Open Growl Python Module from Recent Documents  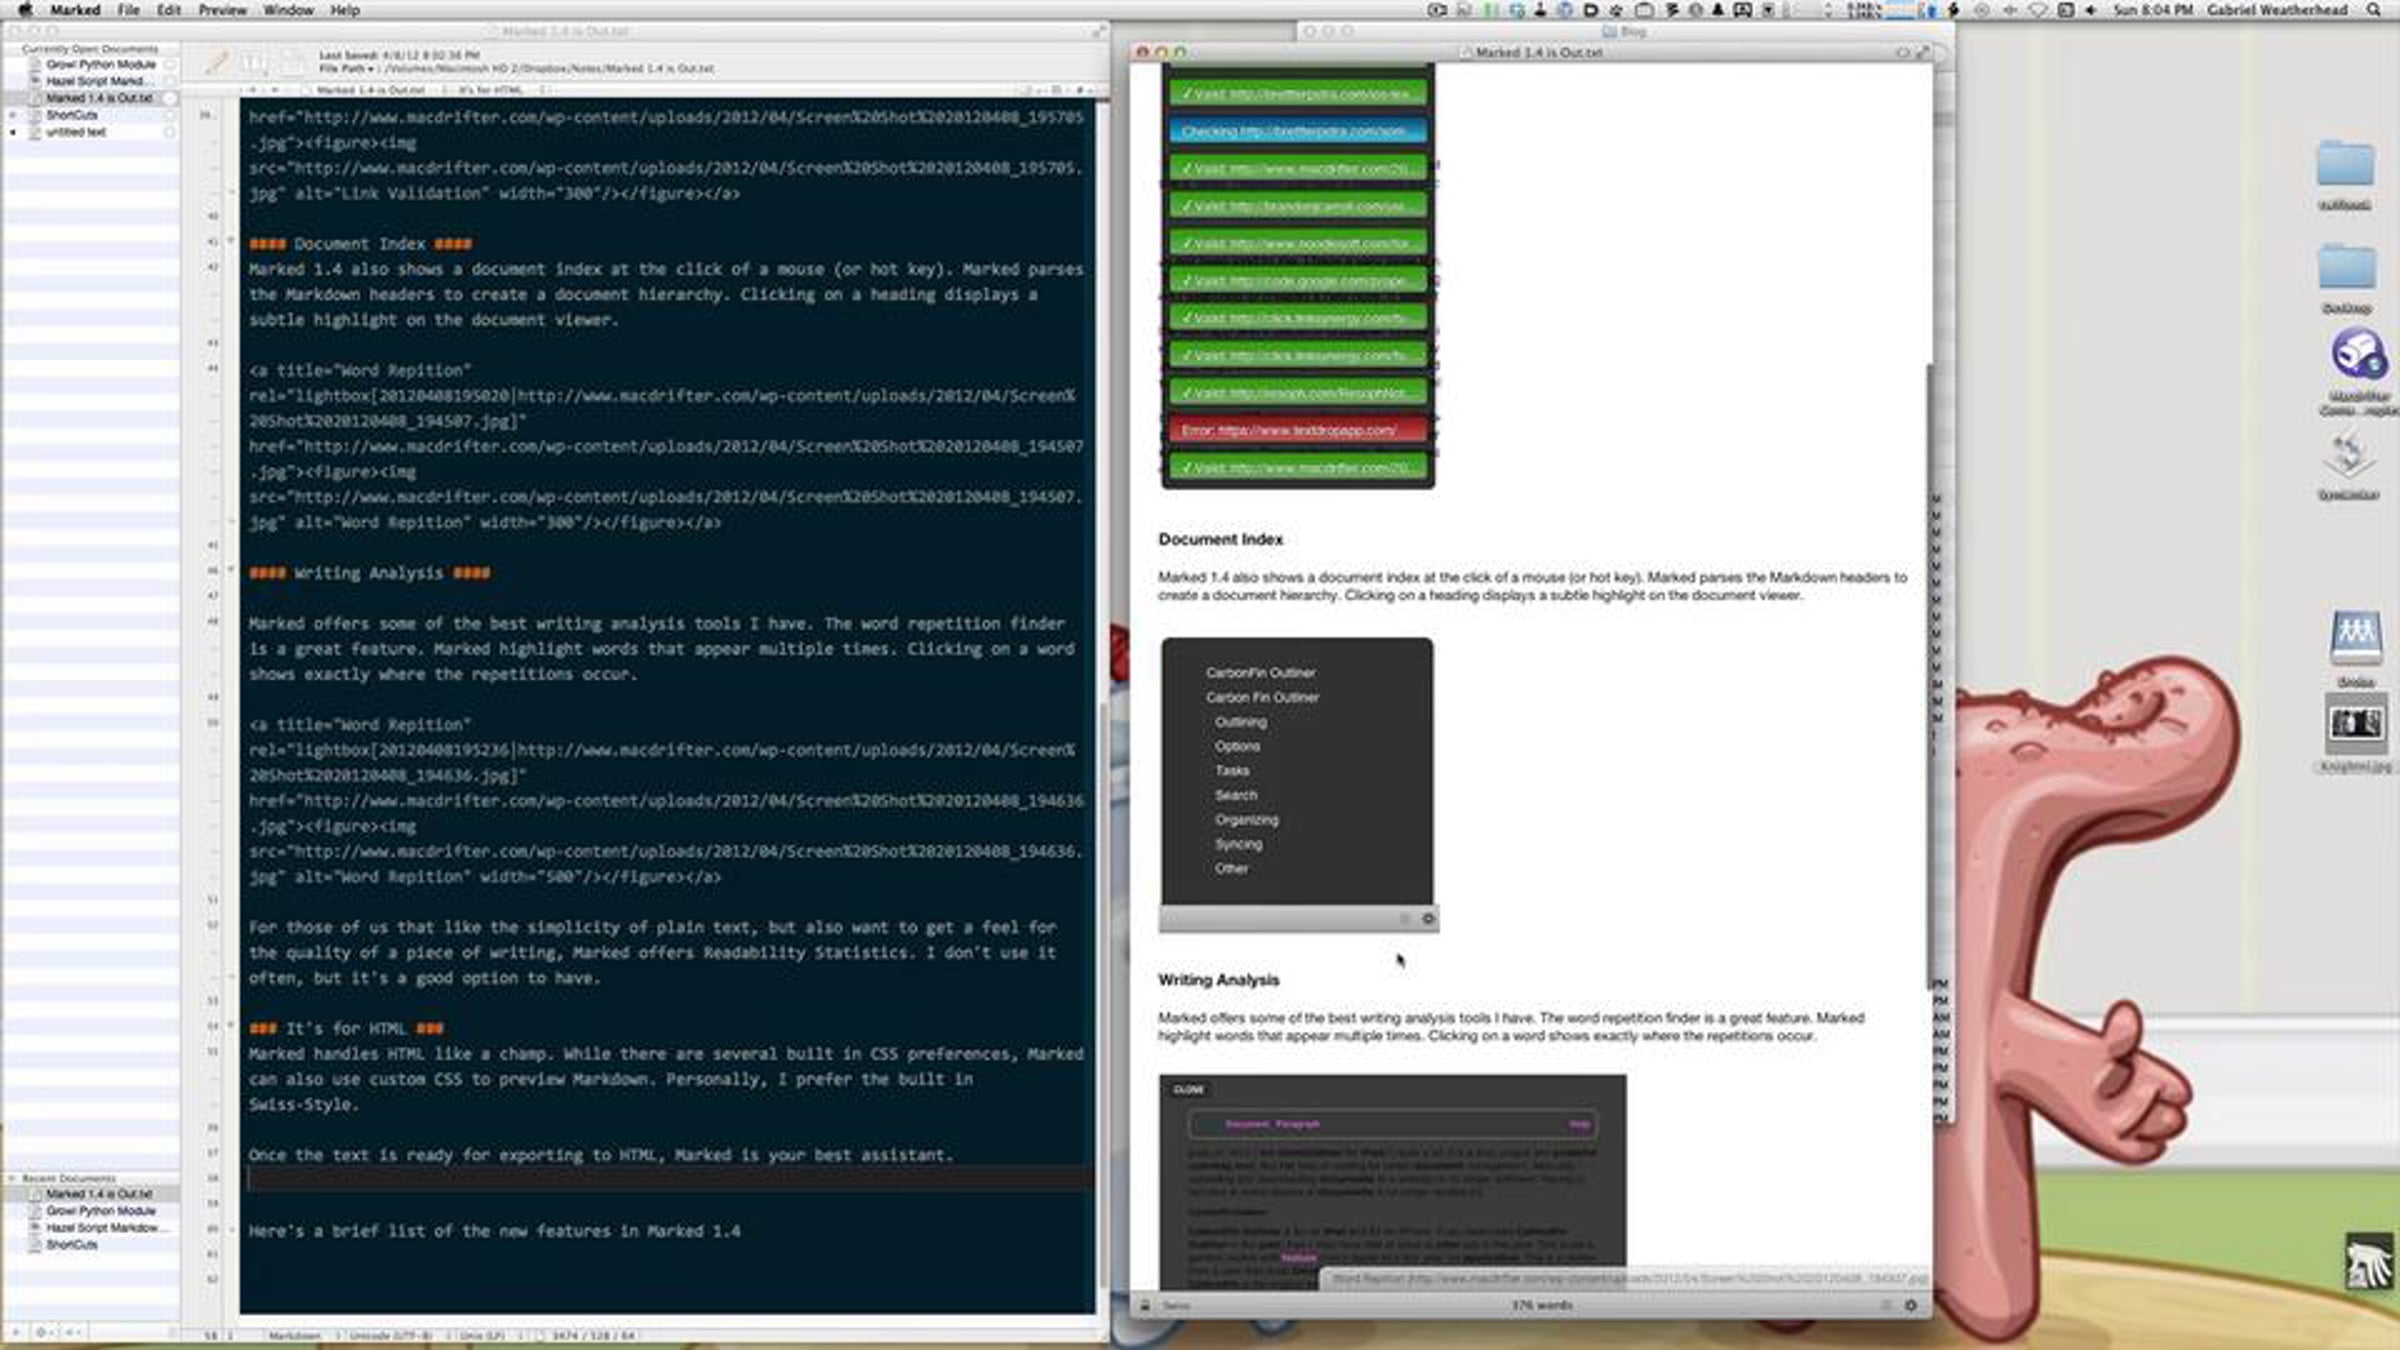tap(101, 1211)
